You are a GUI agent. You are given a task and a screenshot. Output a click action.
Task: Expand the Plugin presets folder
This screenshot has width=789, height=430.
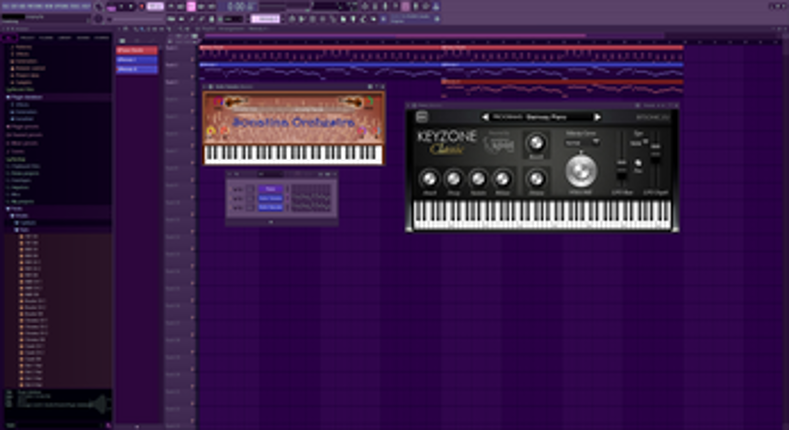[23, 127]
